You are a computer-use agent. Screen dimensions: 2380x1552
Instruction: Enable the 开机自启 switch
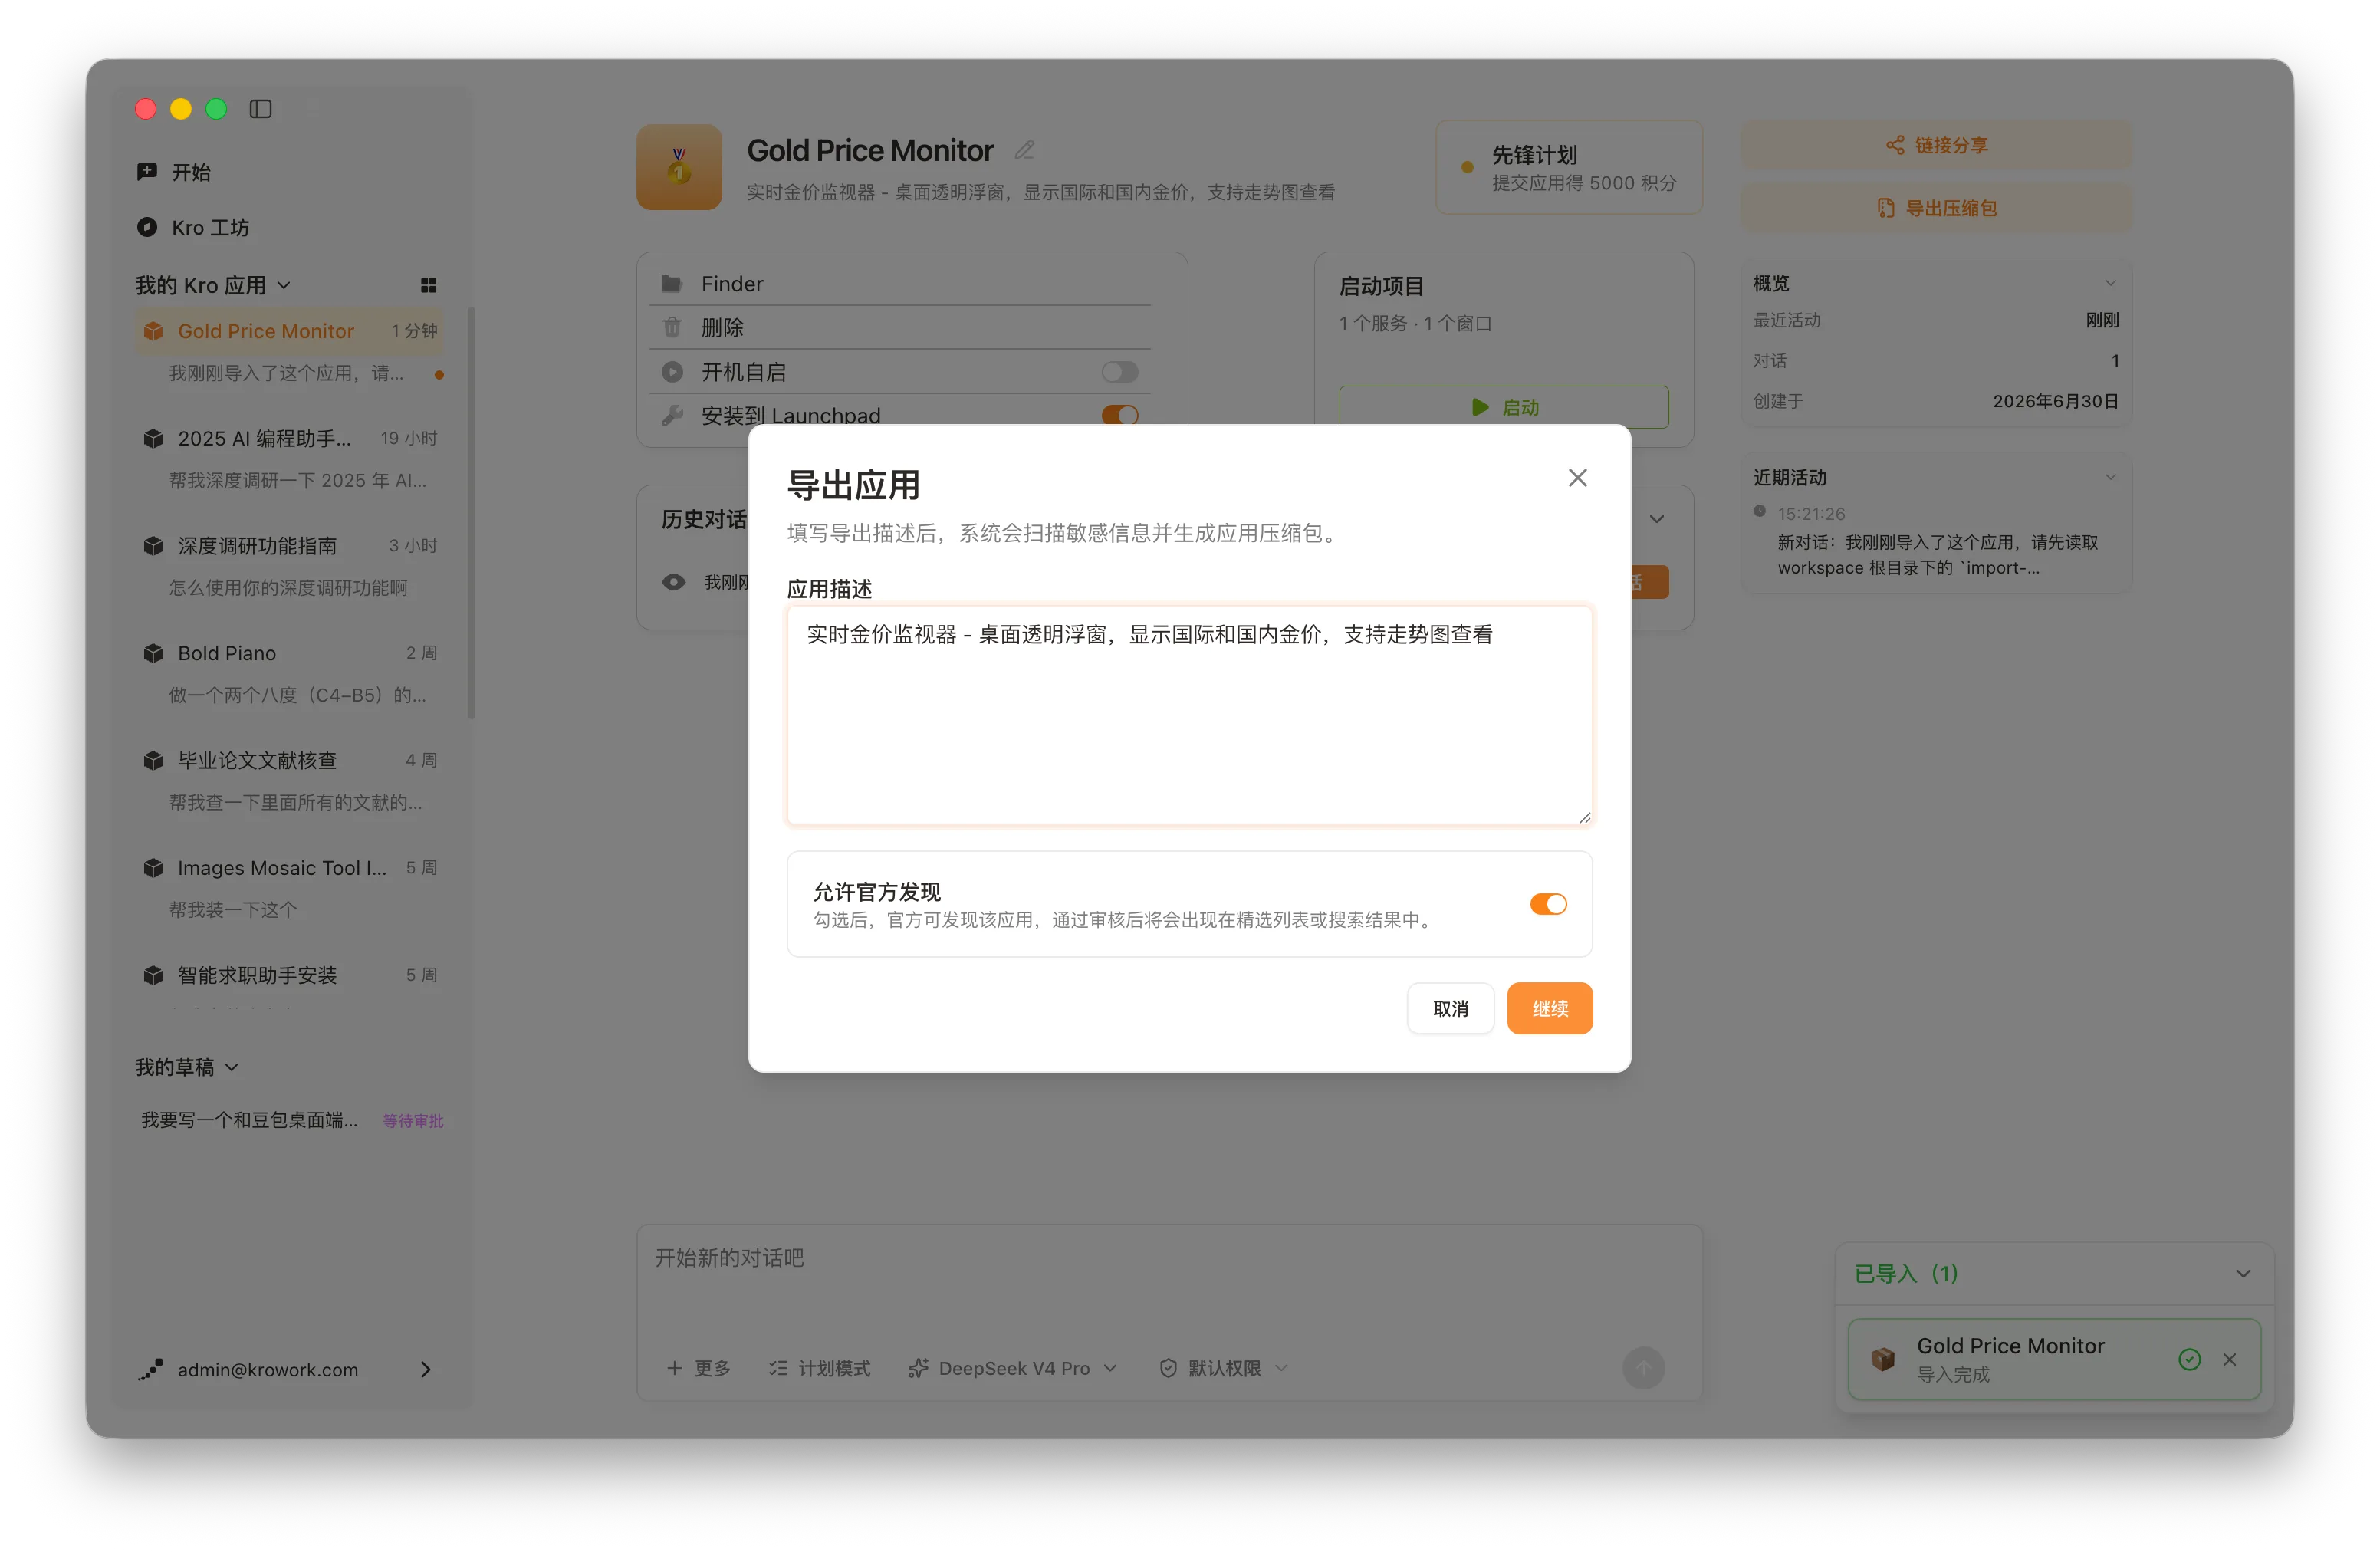[x=1119, y=372]
